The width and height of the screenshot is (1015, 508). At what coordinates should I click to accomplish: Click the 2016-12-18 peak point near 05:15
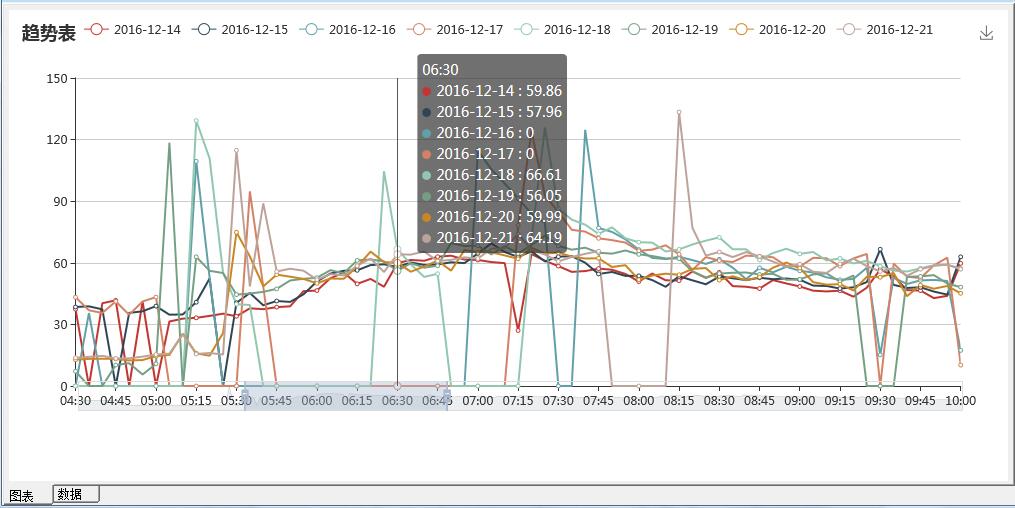point(196,120)
